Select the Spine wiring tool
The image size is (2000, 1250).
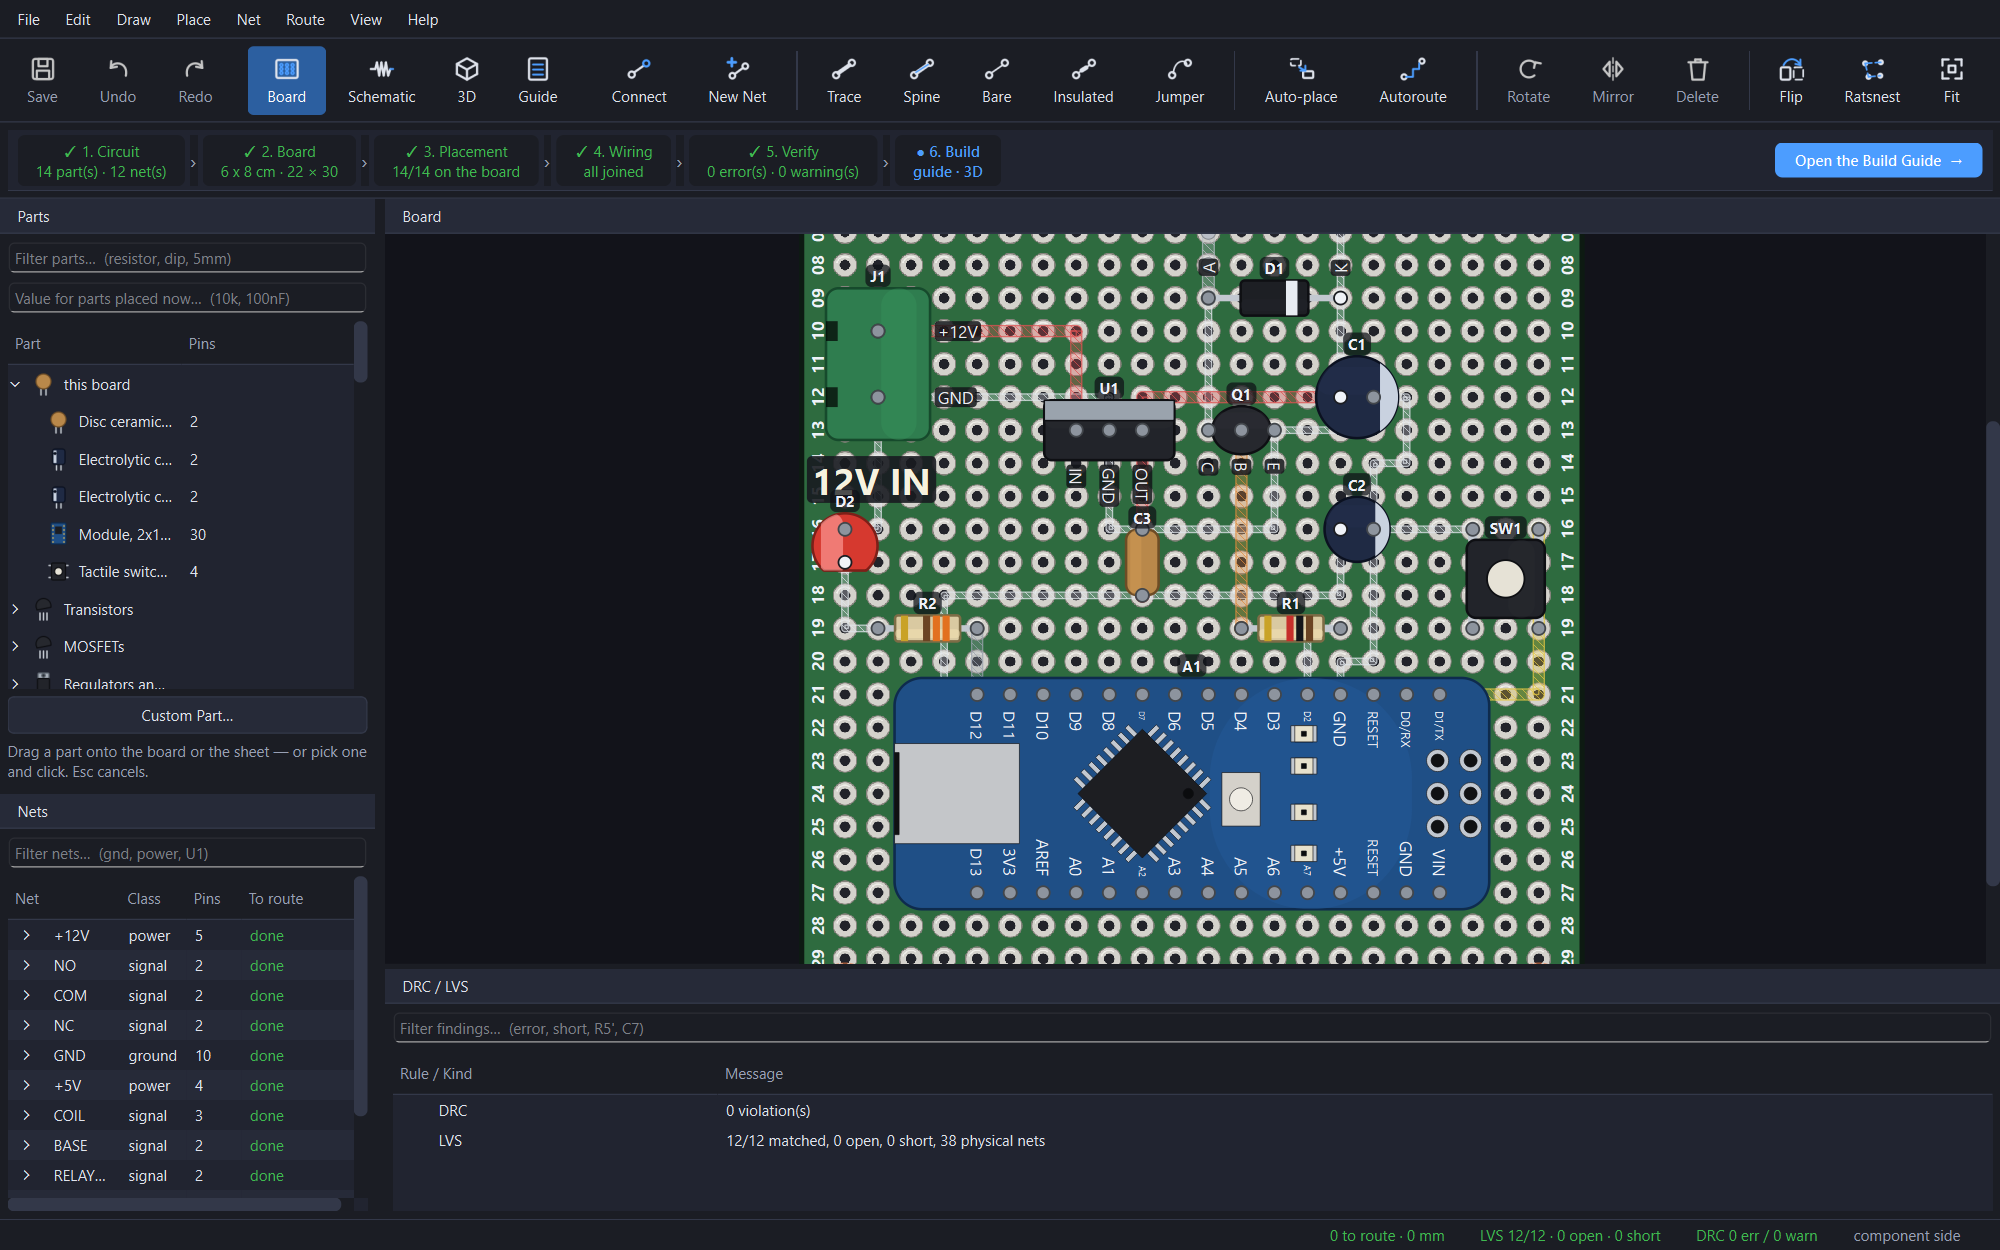coord(921,80)
